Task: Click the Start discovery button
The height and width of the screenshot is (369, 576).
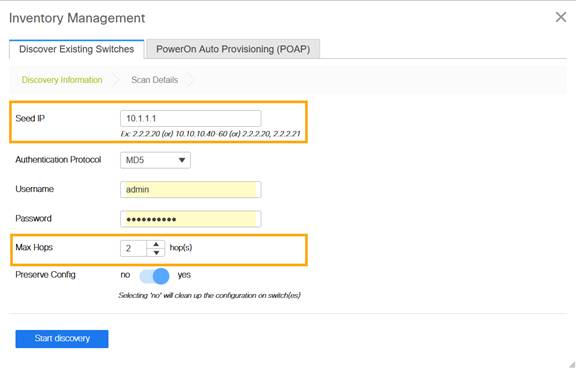Action: 62,338
